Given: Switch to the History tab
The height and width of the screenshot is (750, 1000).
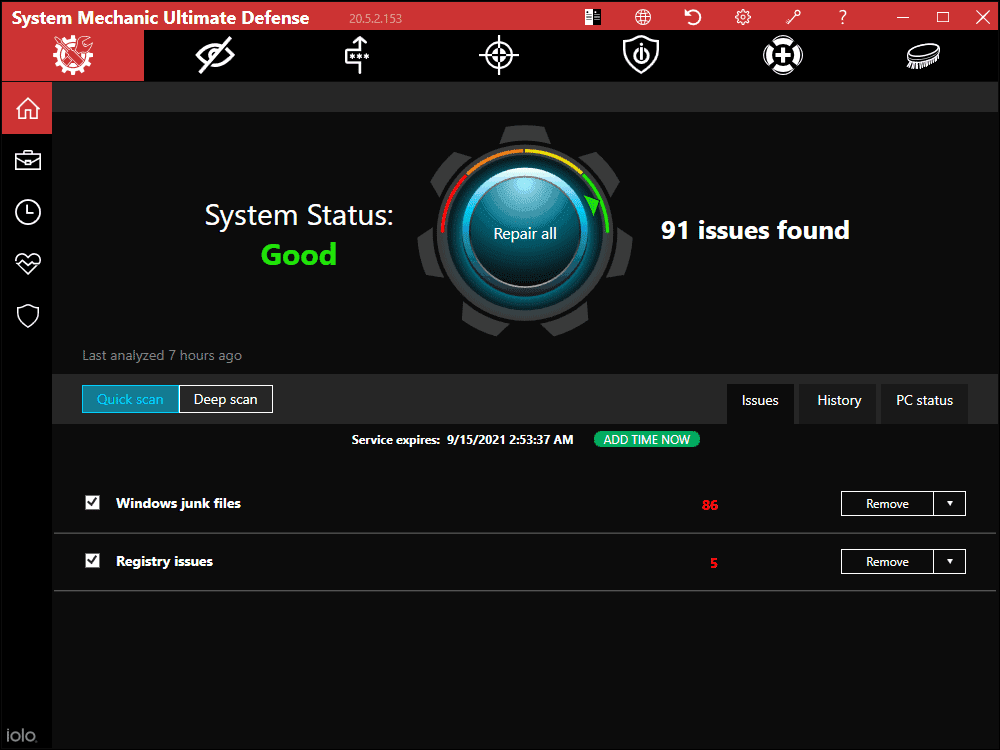Looking at the screenshot, I should [x=838, y=400].
